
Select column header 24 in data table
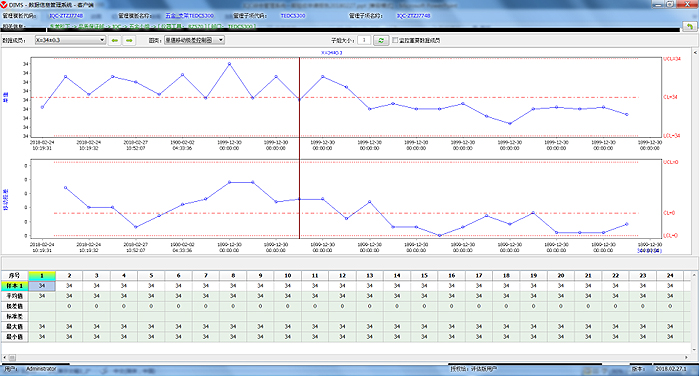[670, 276]
